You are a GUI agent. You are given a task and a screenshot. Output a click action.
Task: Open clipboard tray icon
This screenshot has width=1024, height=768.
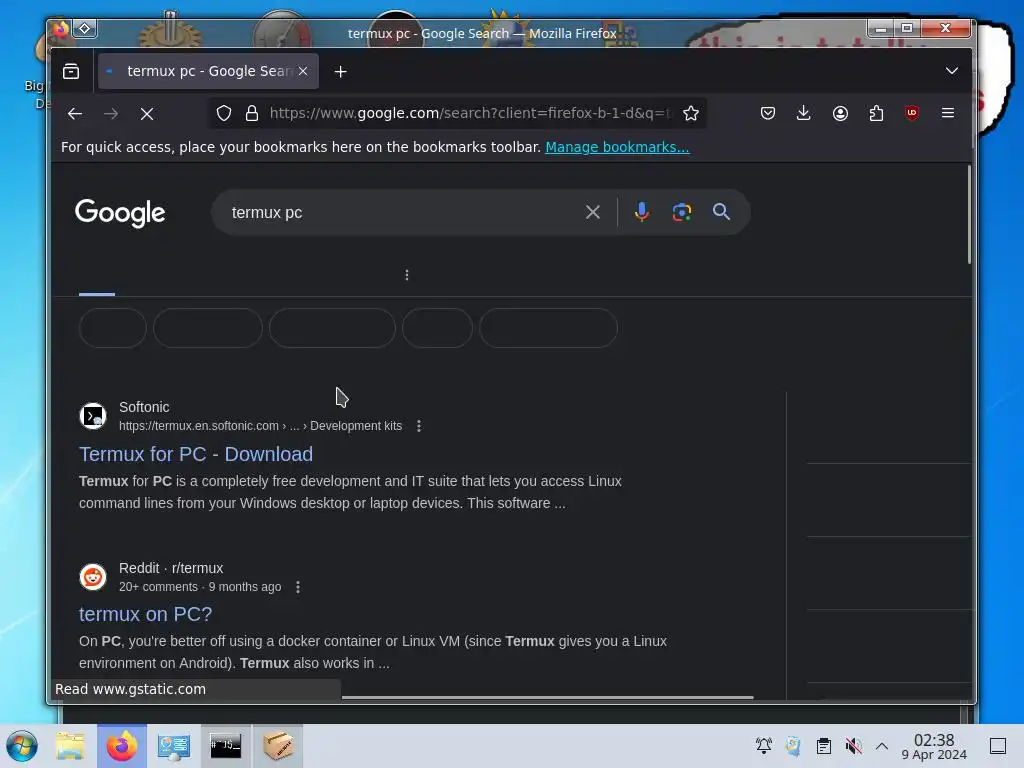click(x=824, y=746)
